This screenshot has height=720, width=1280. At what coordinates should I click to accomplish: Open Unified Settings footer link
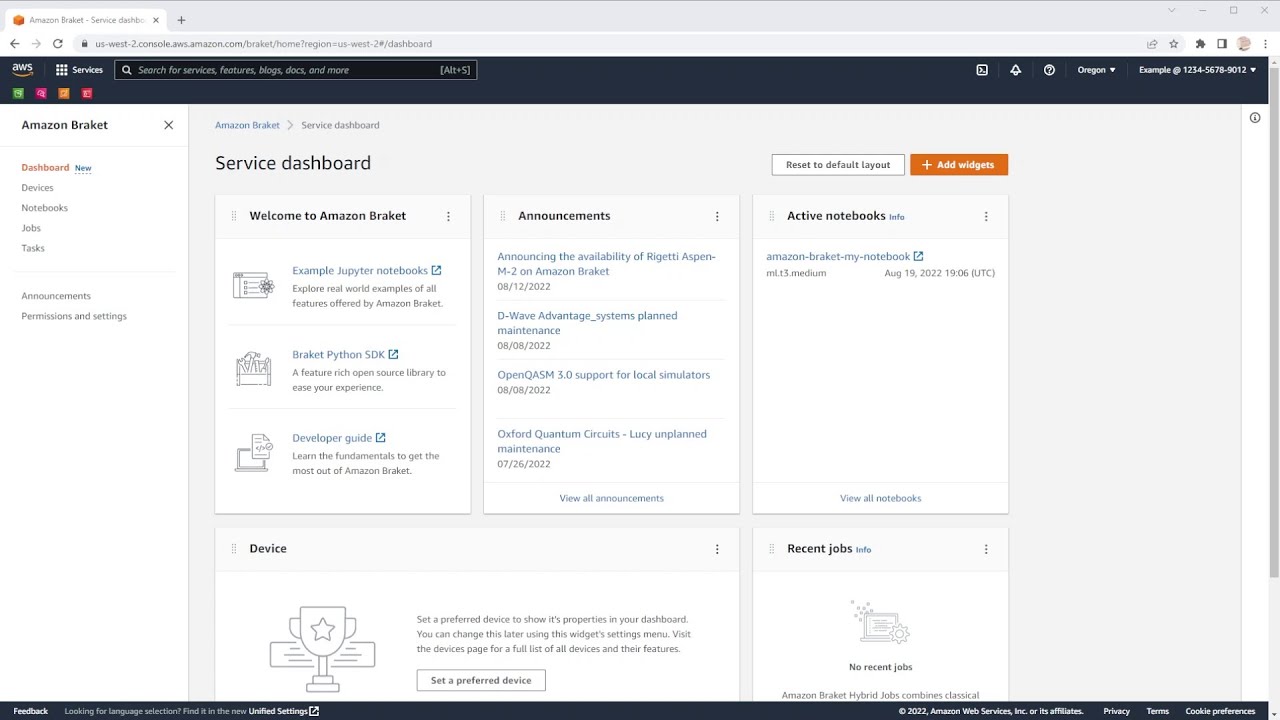[x=284, y=711]
